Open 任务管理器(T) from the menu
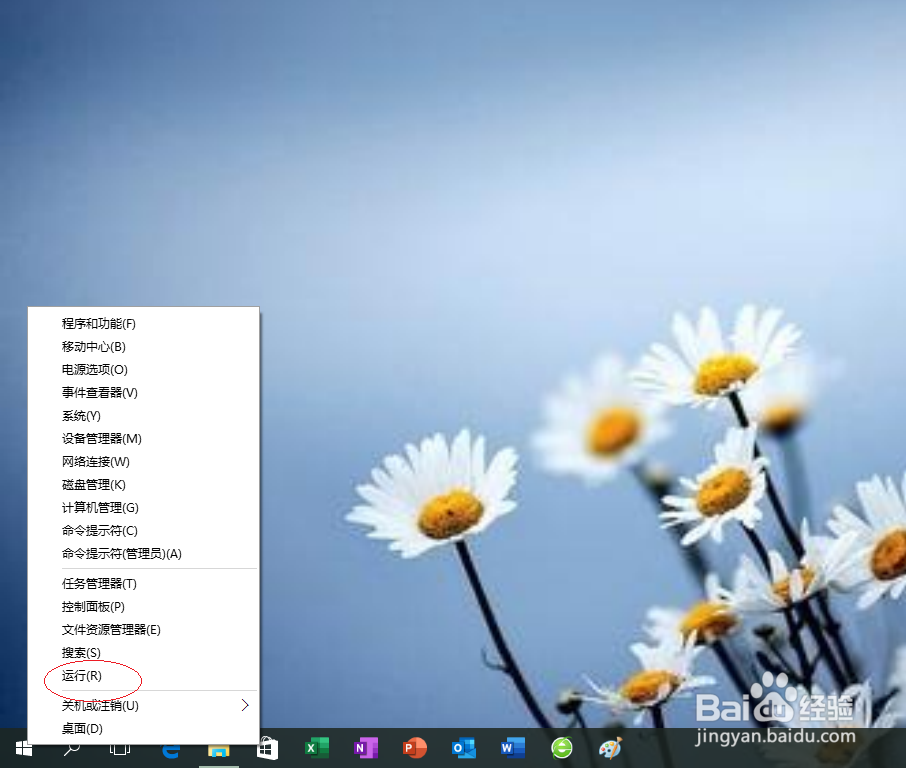This screenshot has height=768, width=906. [x=99, y=583]
